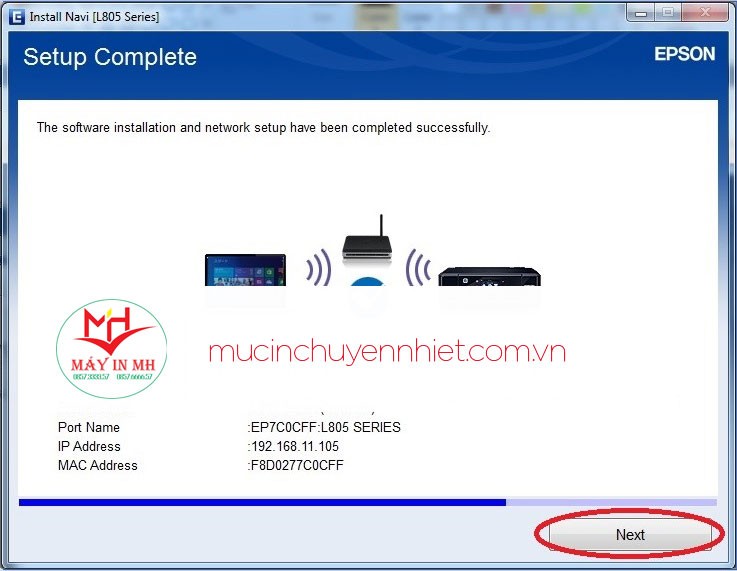Click the round MAY IN MH logo
Viewport: 737px width, 571px height.
coord(112,350)
